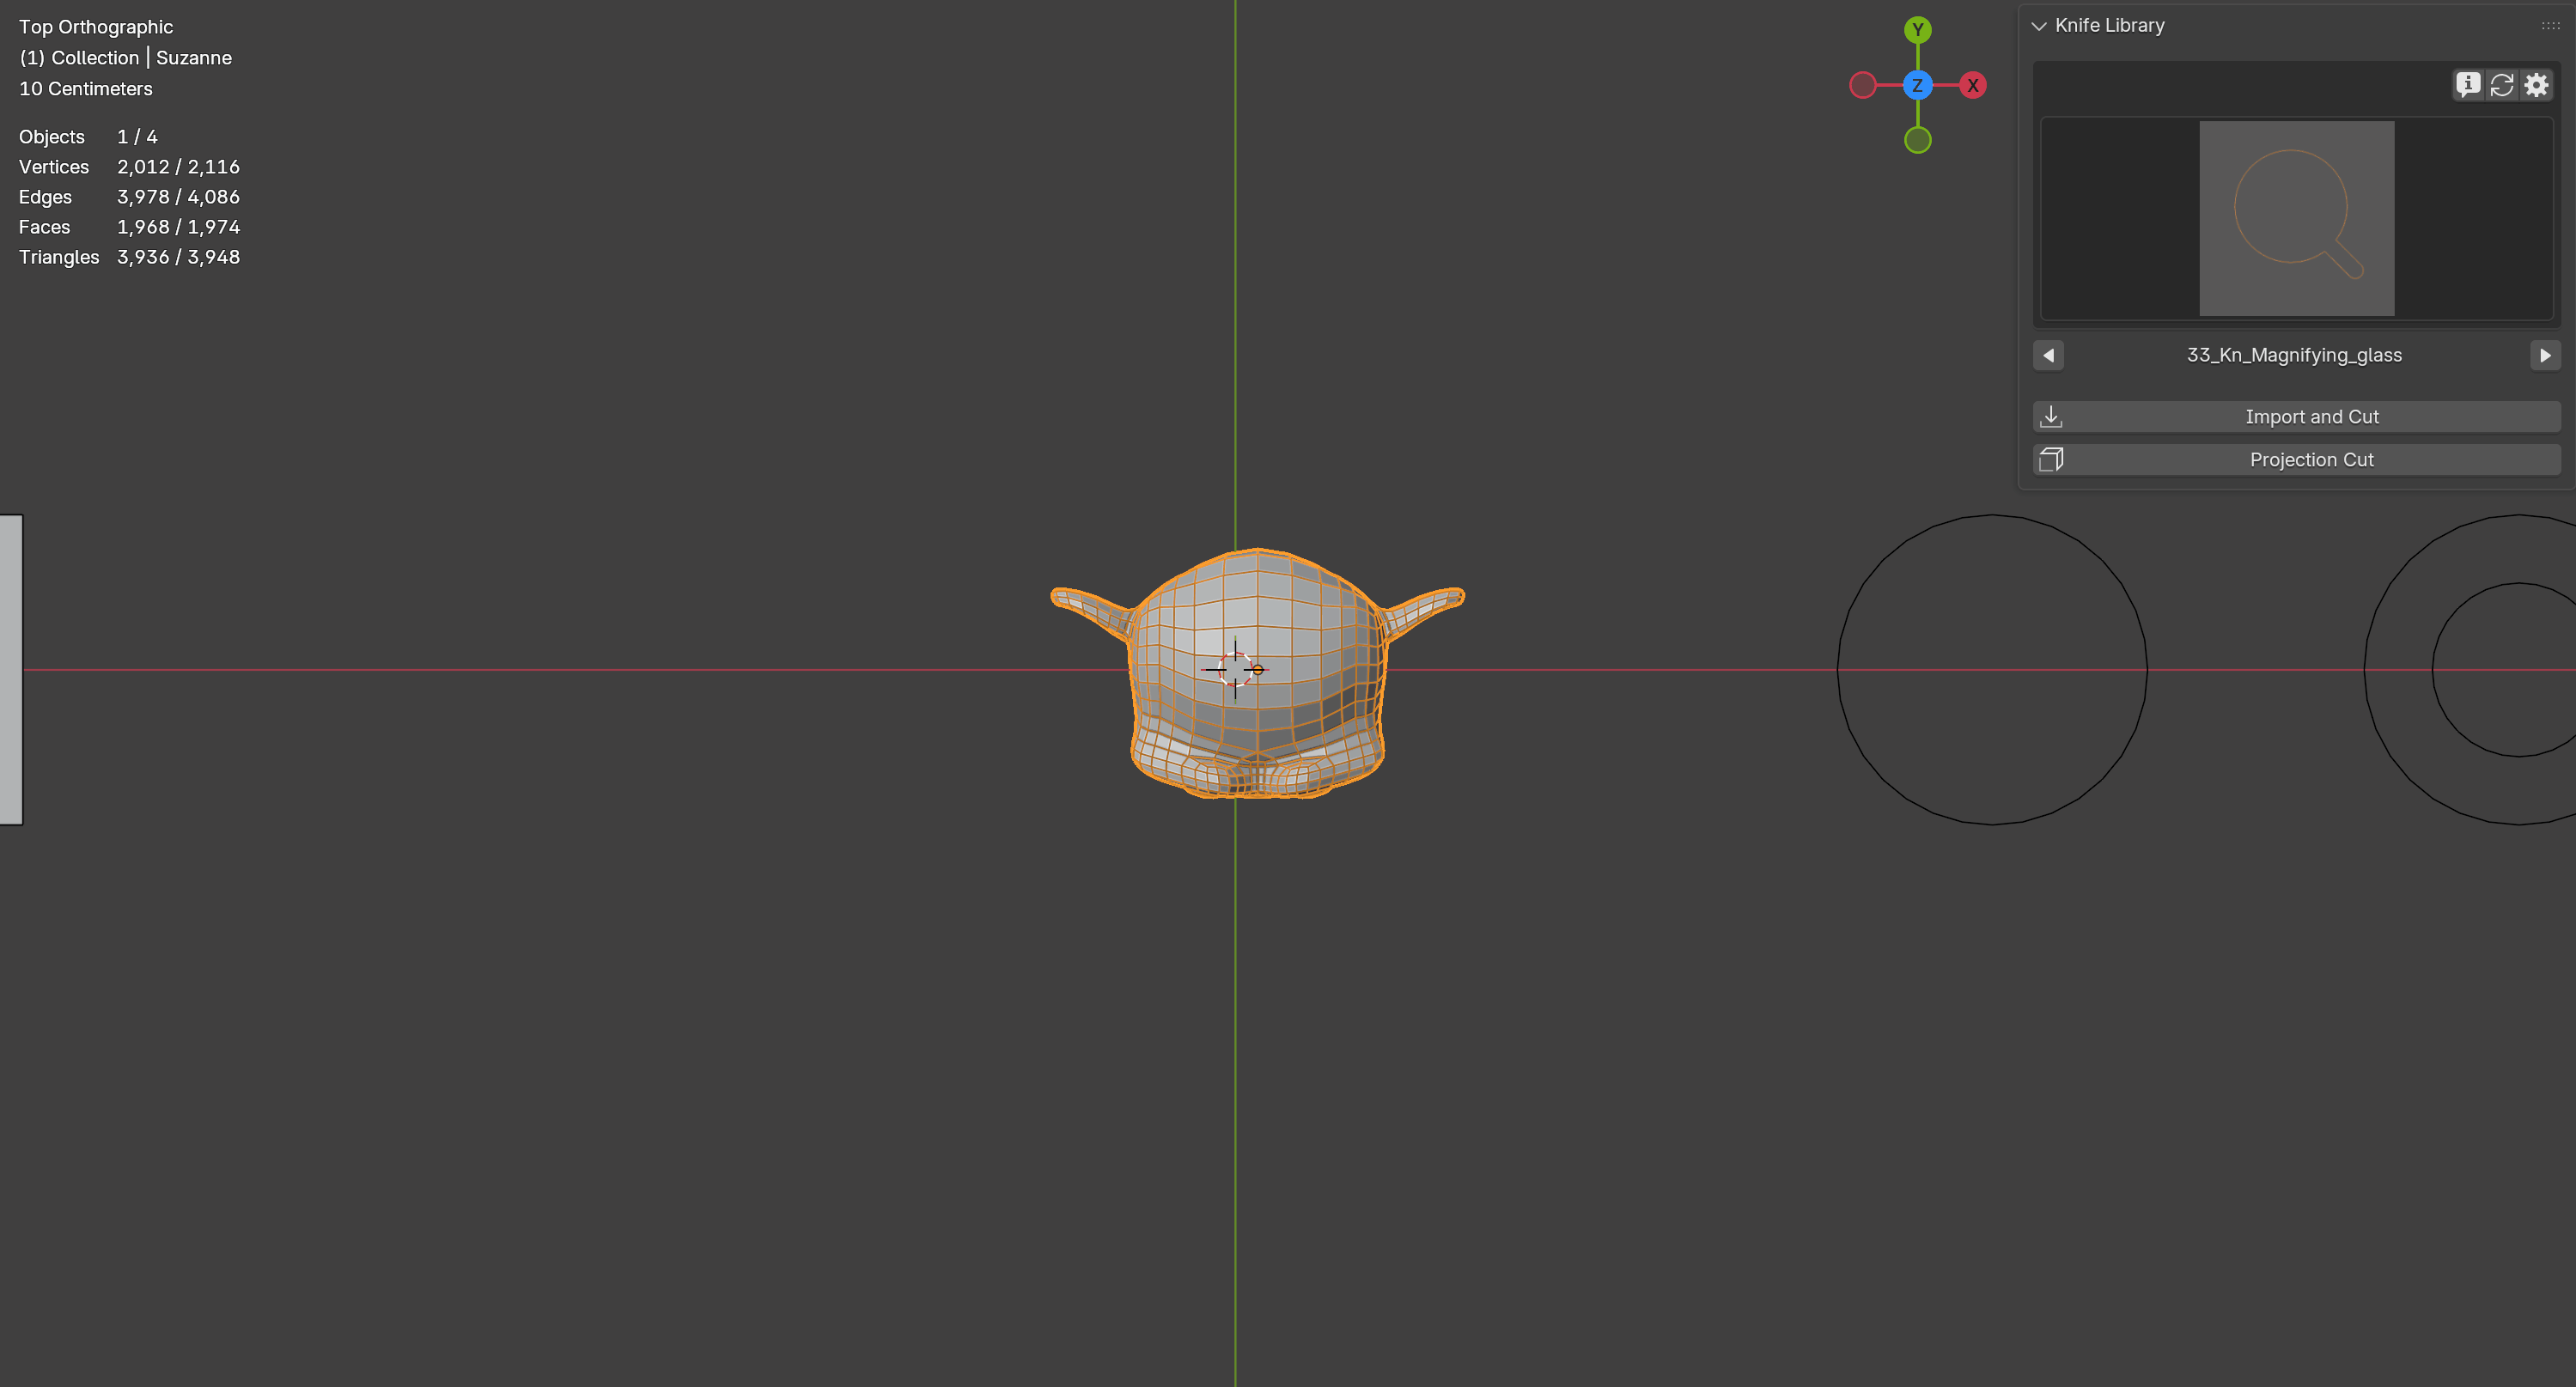Click the Vertices count 2,012 / 2,116

178,167
